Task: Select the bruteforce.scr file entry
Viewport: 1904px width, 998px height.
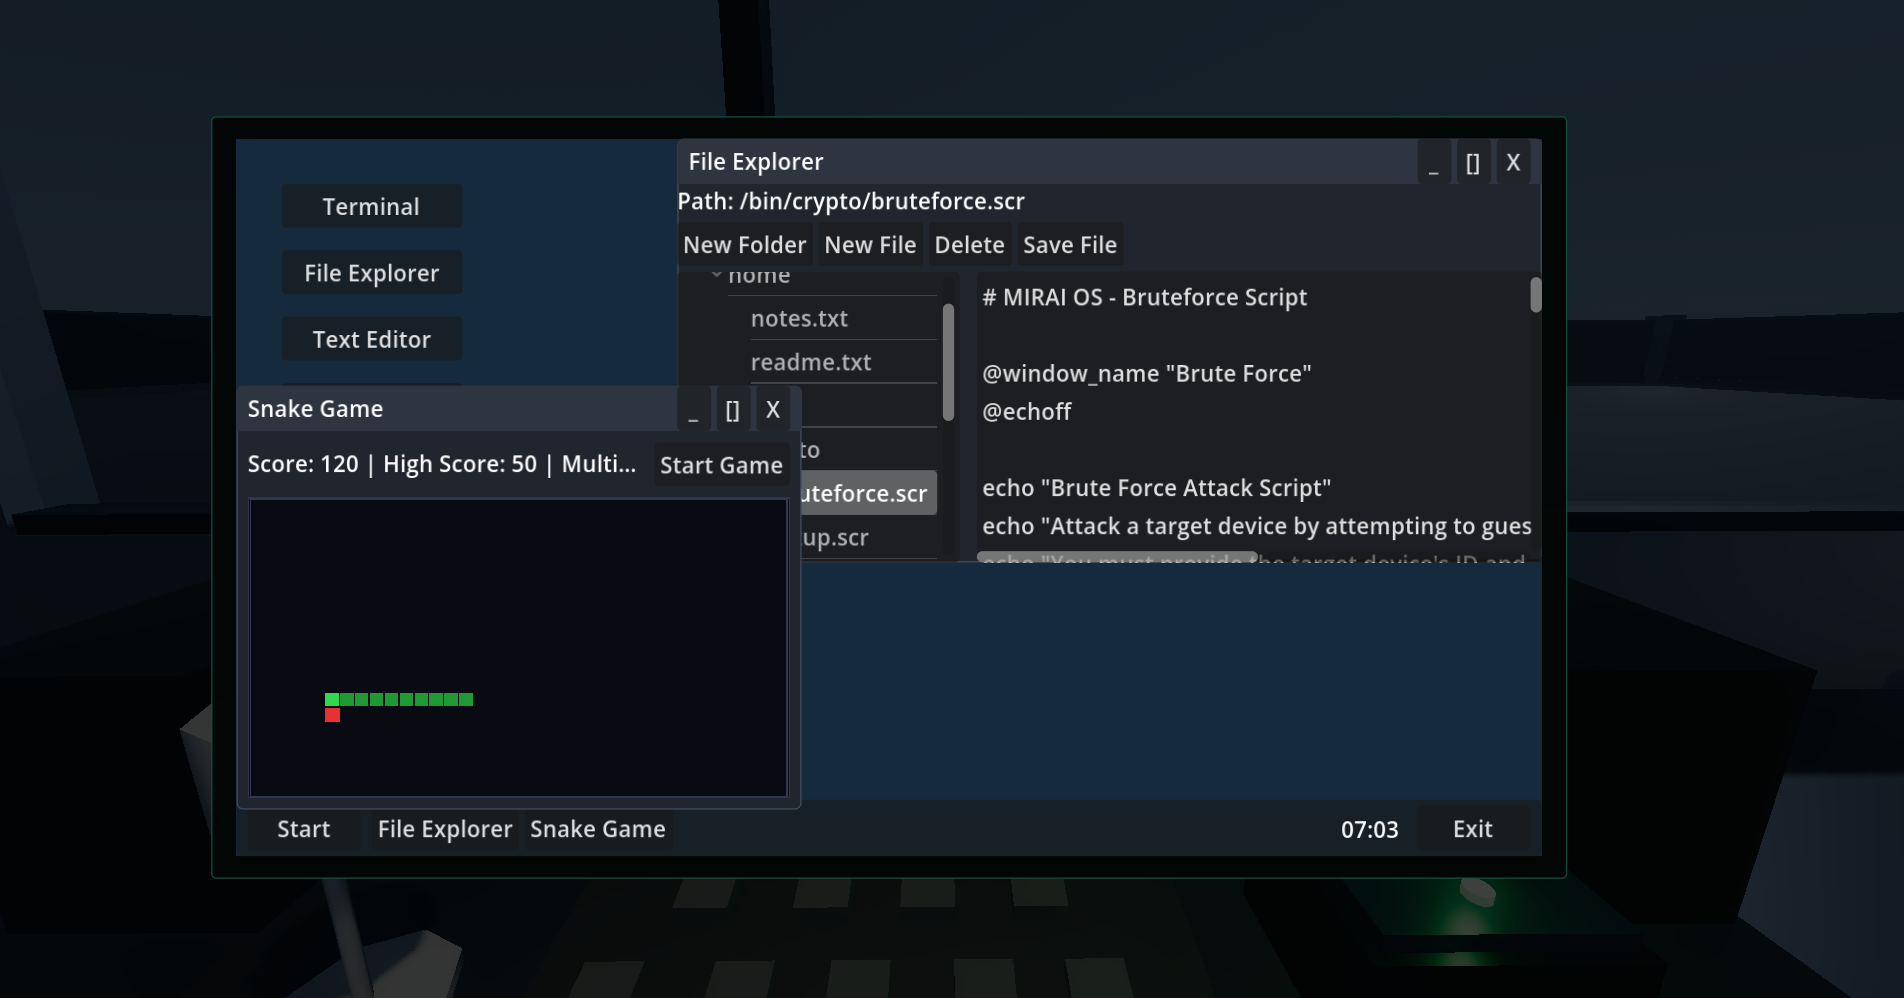Action: coord(868,493)
